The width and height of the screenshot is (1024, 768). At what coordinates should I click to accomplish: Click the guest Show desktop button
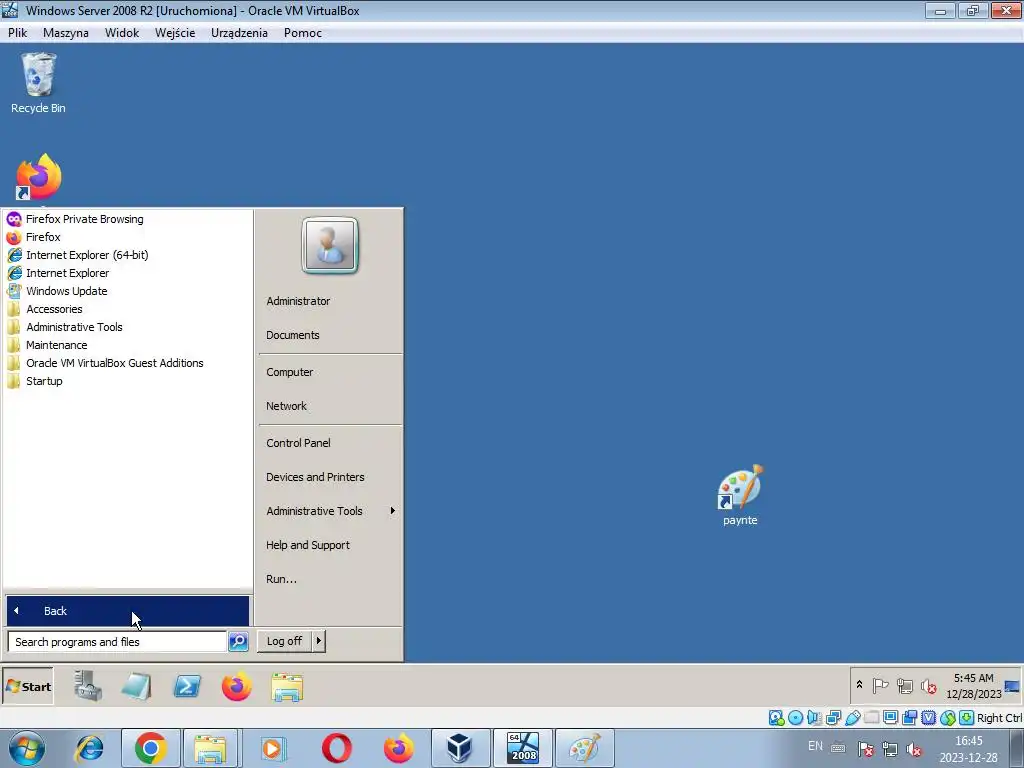[x=1012, y=686]
